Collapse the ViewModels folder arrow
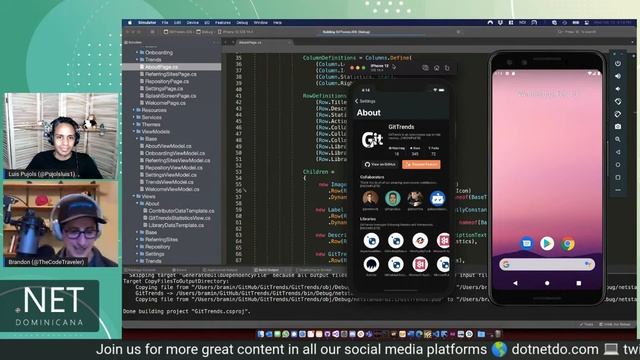This screenshot has width=640, height=360. point(134,131)
